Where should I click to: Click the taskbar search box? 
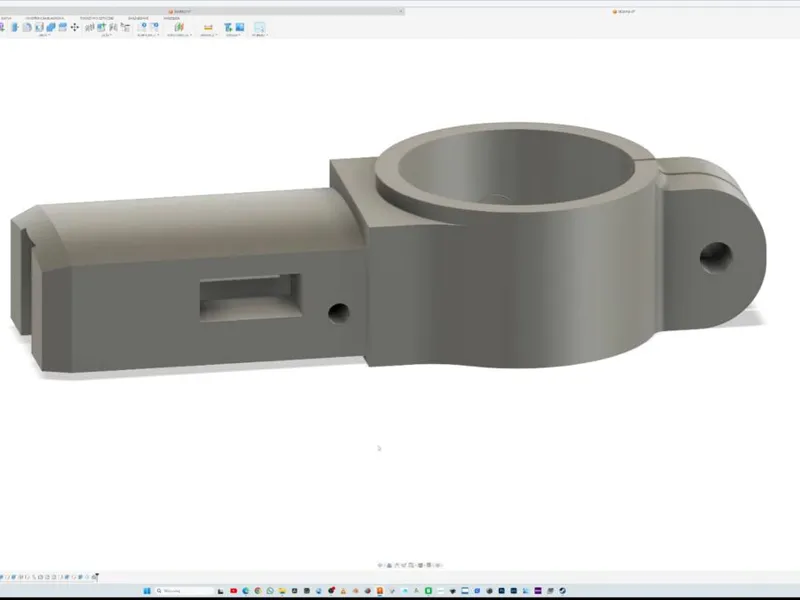coord(185,591)
